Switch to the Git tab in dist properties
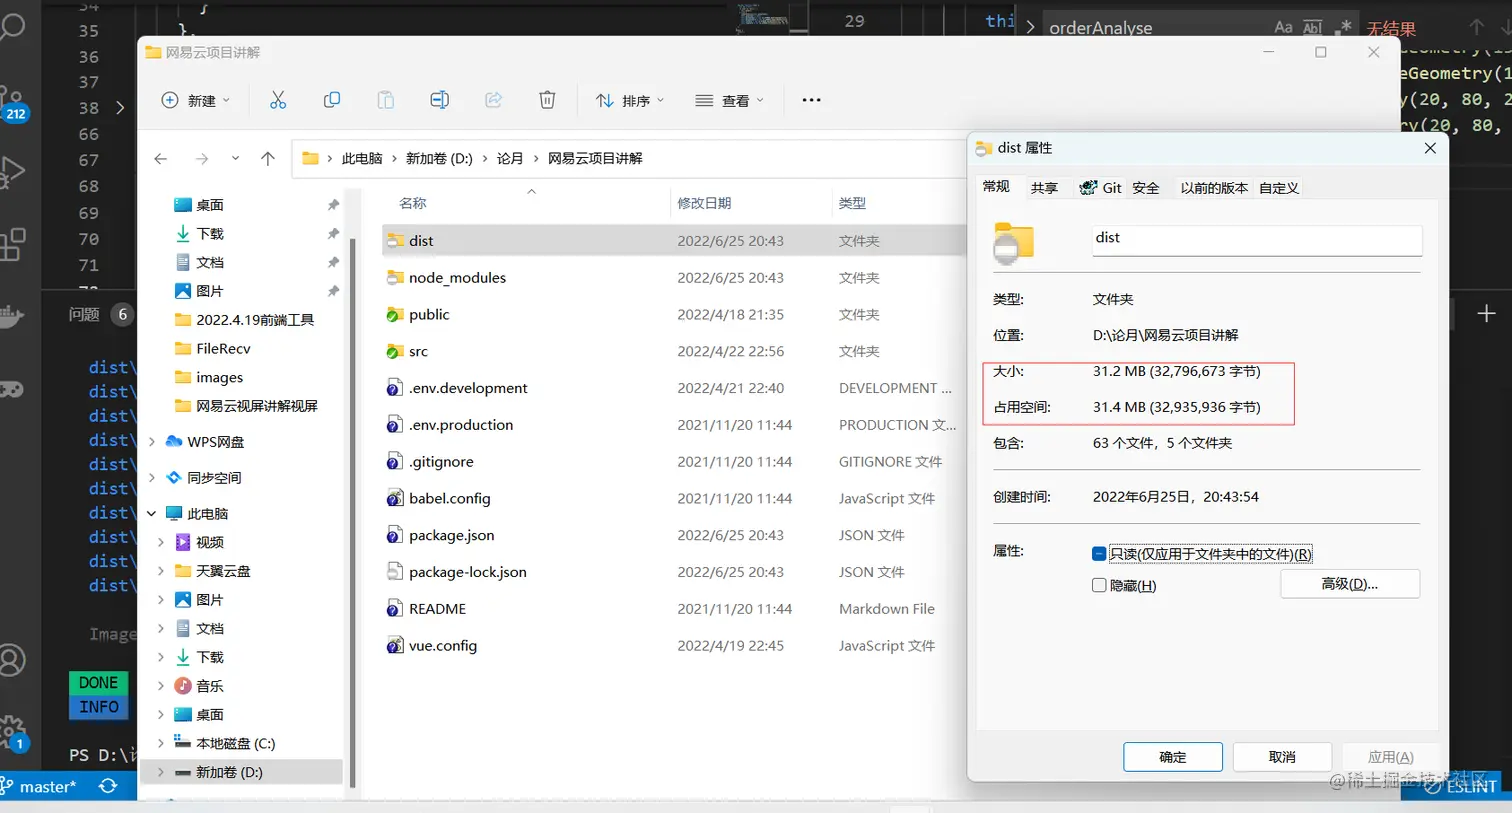This screenshot has width=1512, height=813. (x=1100, y=188)
